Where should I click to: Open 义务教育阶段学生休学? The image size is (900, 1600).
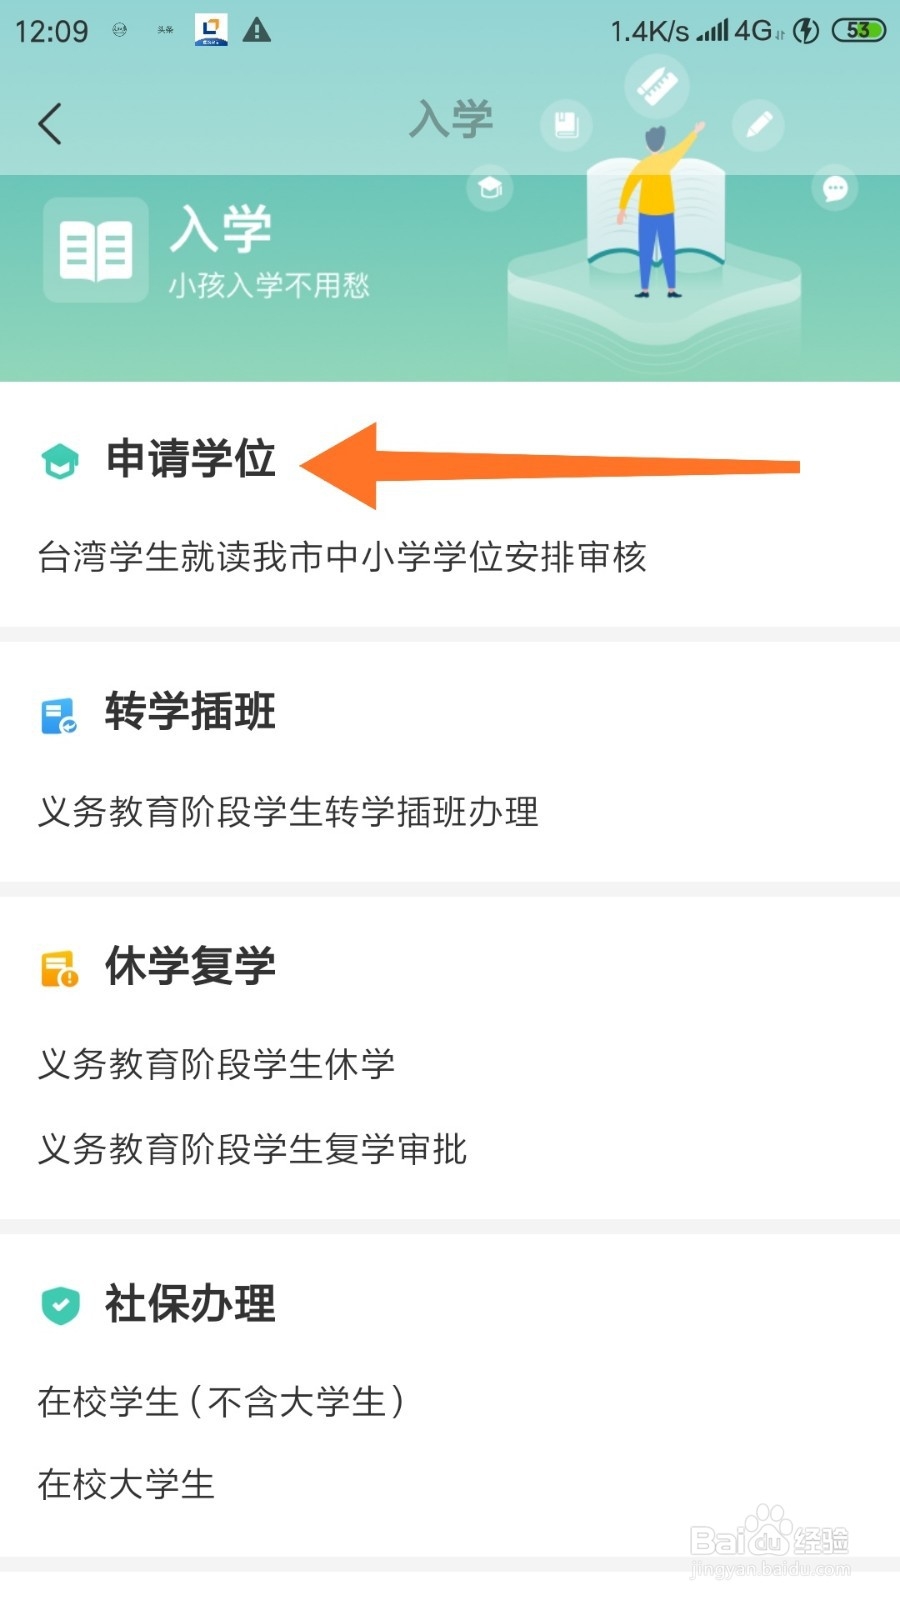coord(216,1064)
